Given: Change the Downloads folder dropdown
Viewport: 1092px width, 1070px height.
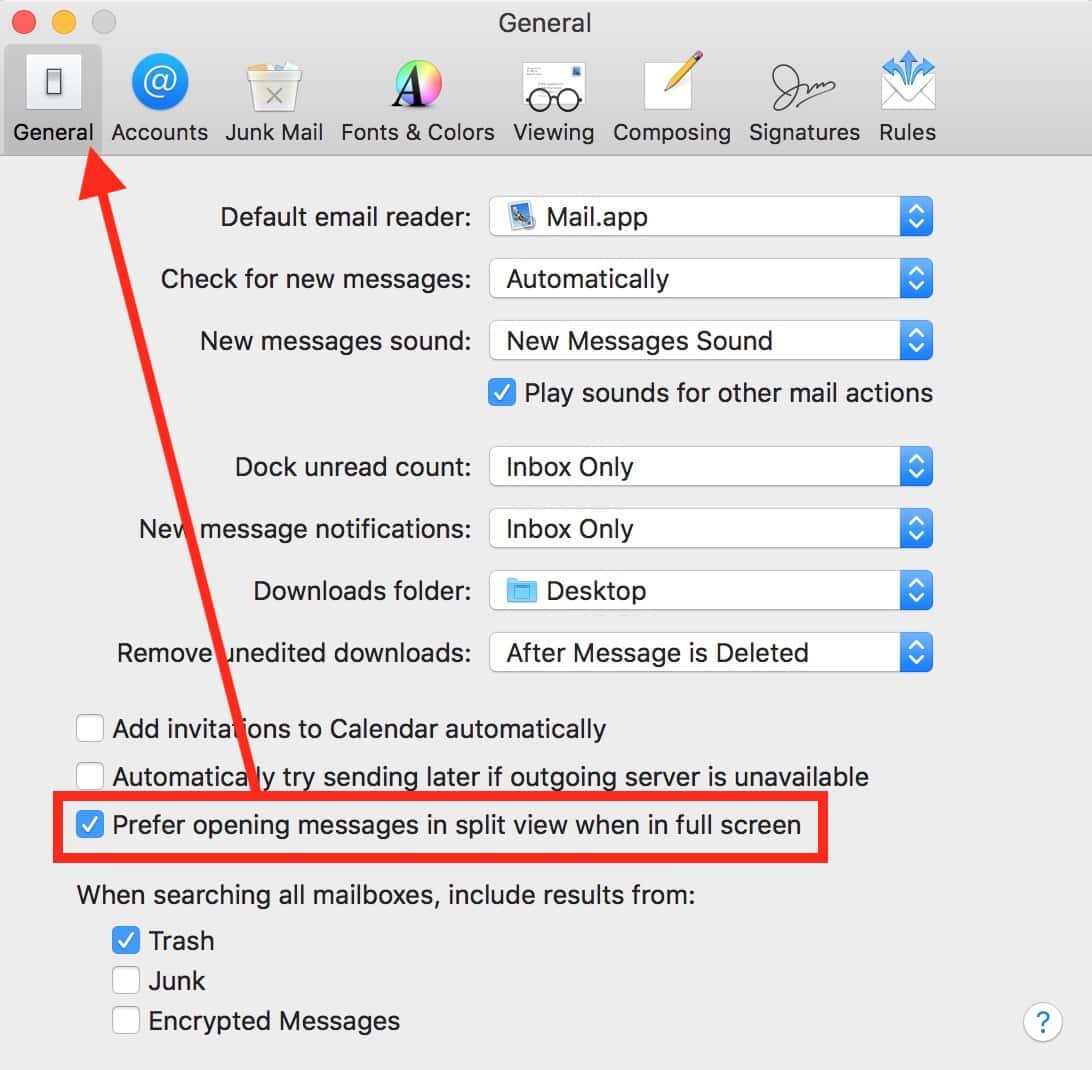Looking at the screenshot, I should 710,591.
